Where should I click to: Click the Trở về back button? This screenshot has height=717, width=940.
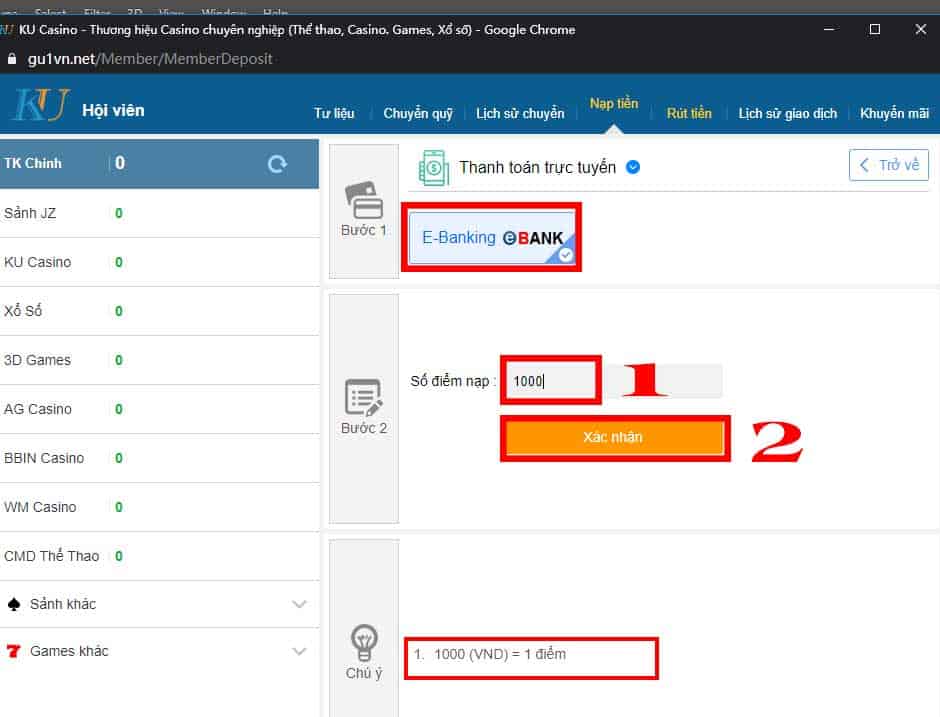(888, 165)
